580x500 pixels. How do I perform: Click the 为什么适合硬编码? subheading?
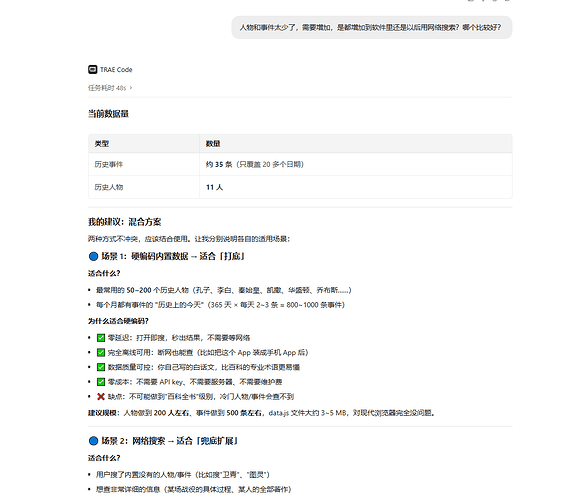tap(118, 321)
